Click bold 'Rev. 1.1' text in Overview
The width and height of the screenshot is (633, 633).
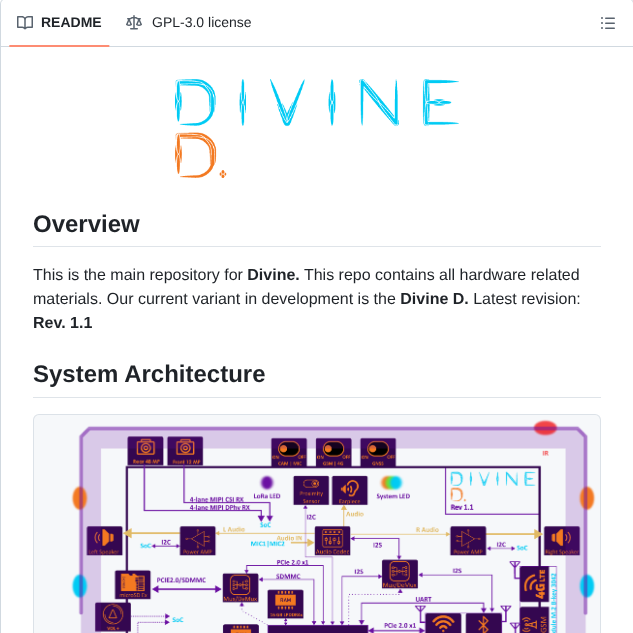[x=63, y=323]
